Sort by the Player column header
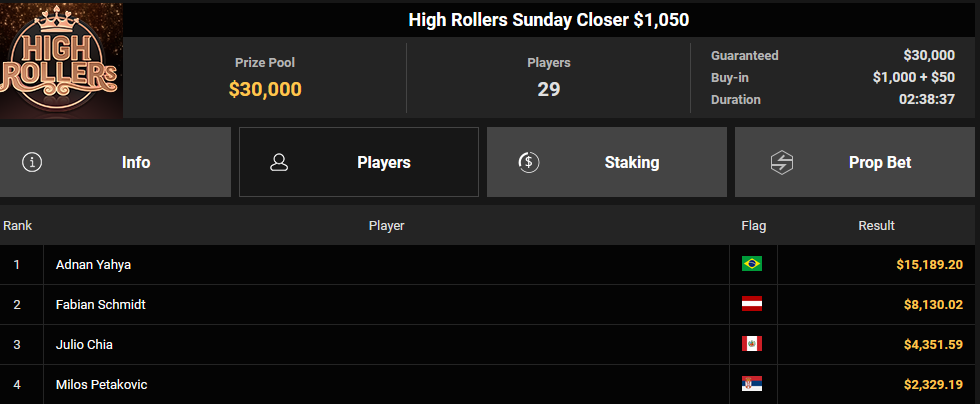 pyautogui.click(x=386, y=226)
